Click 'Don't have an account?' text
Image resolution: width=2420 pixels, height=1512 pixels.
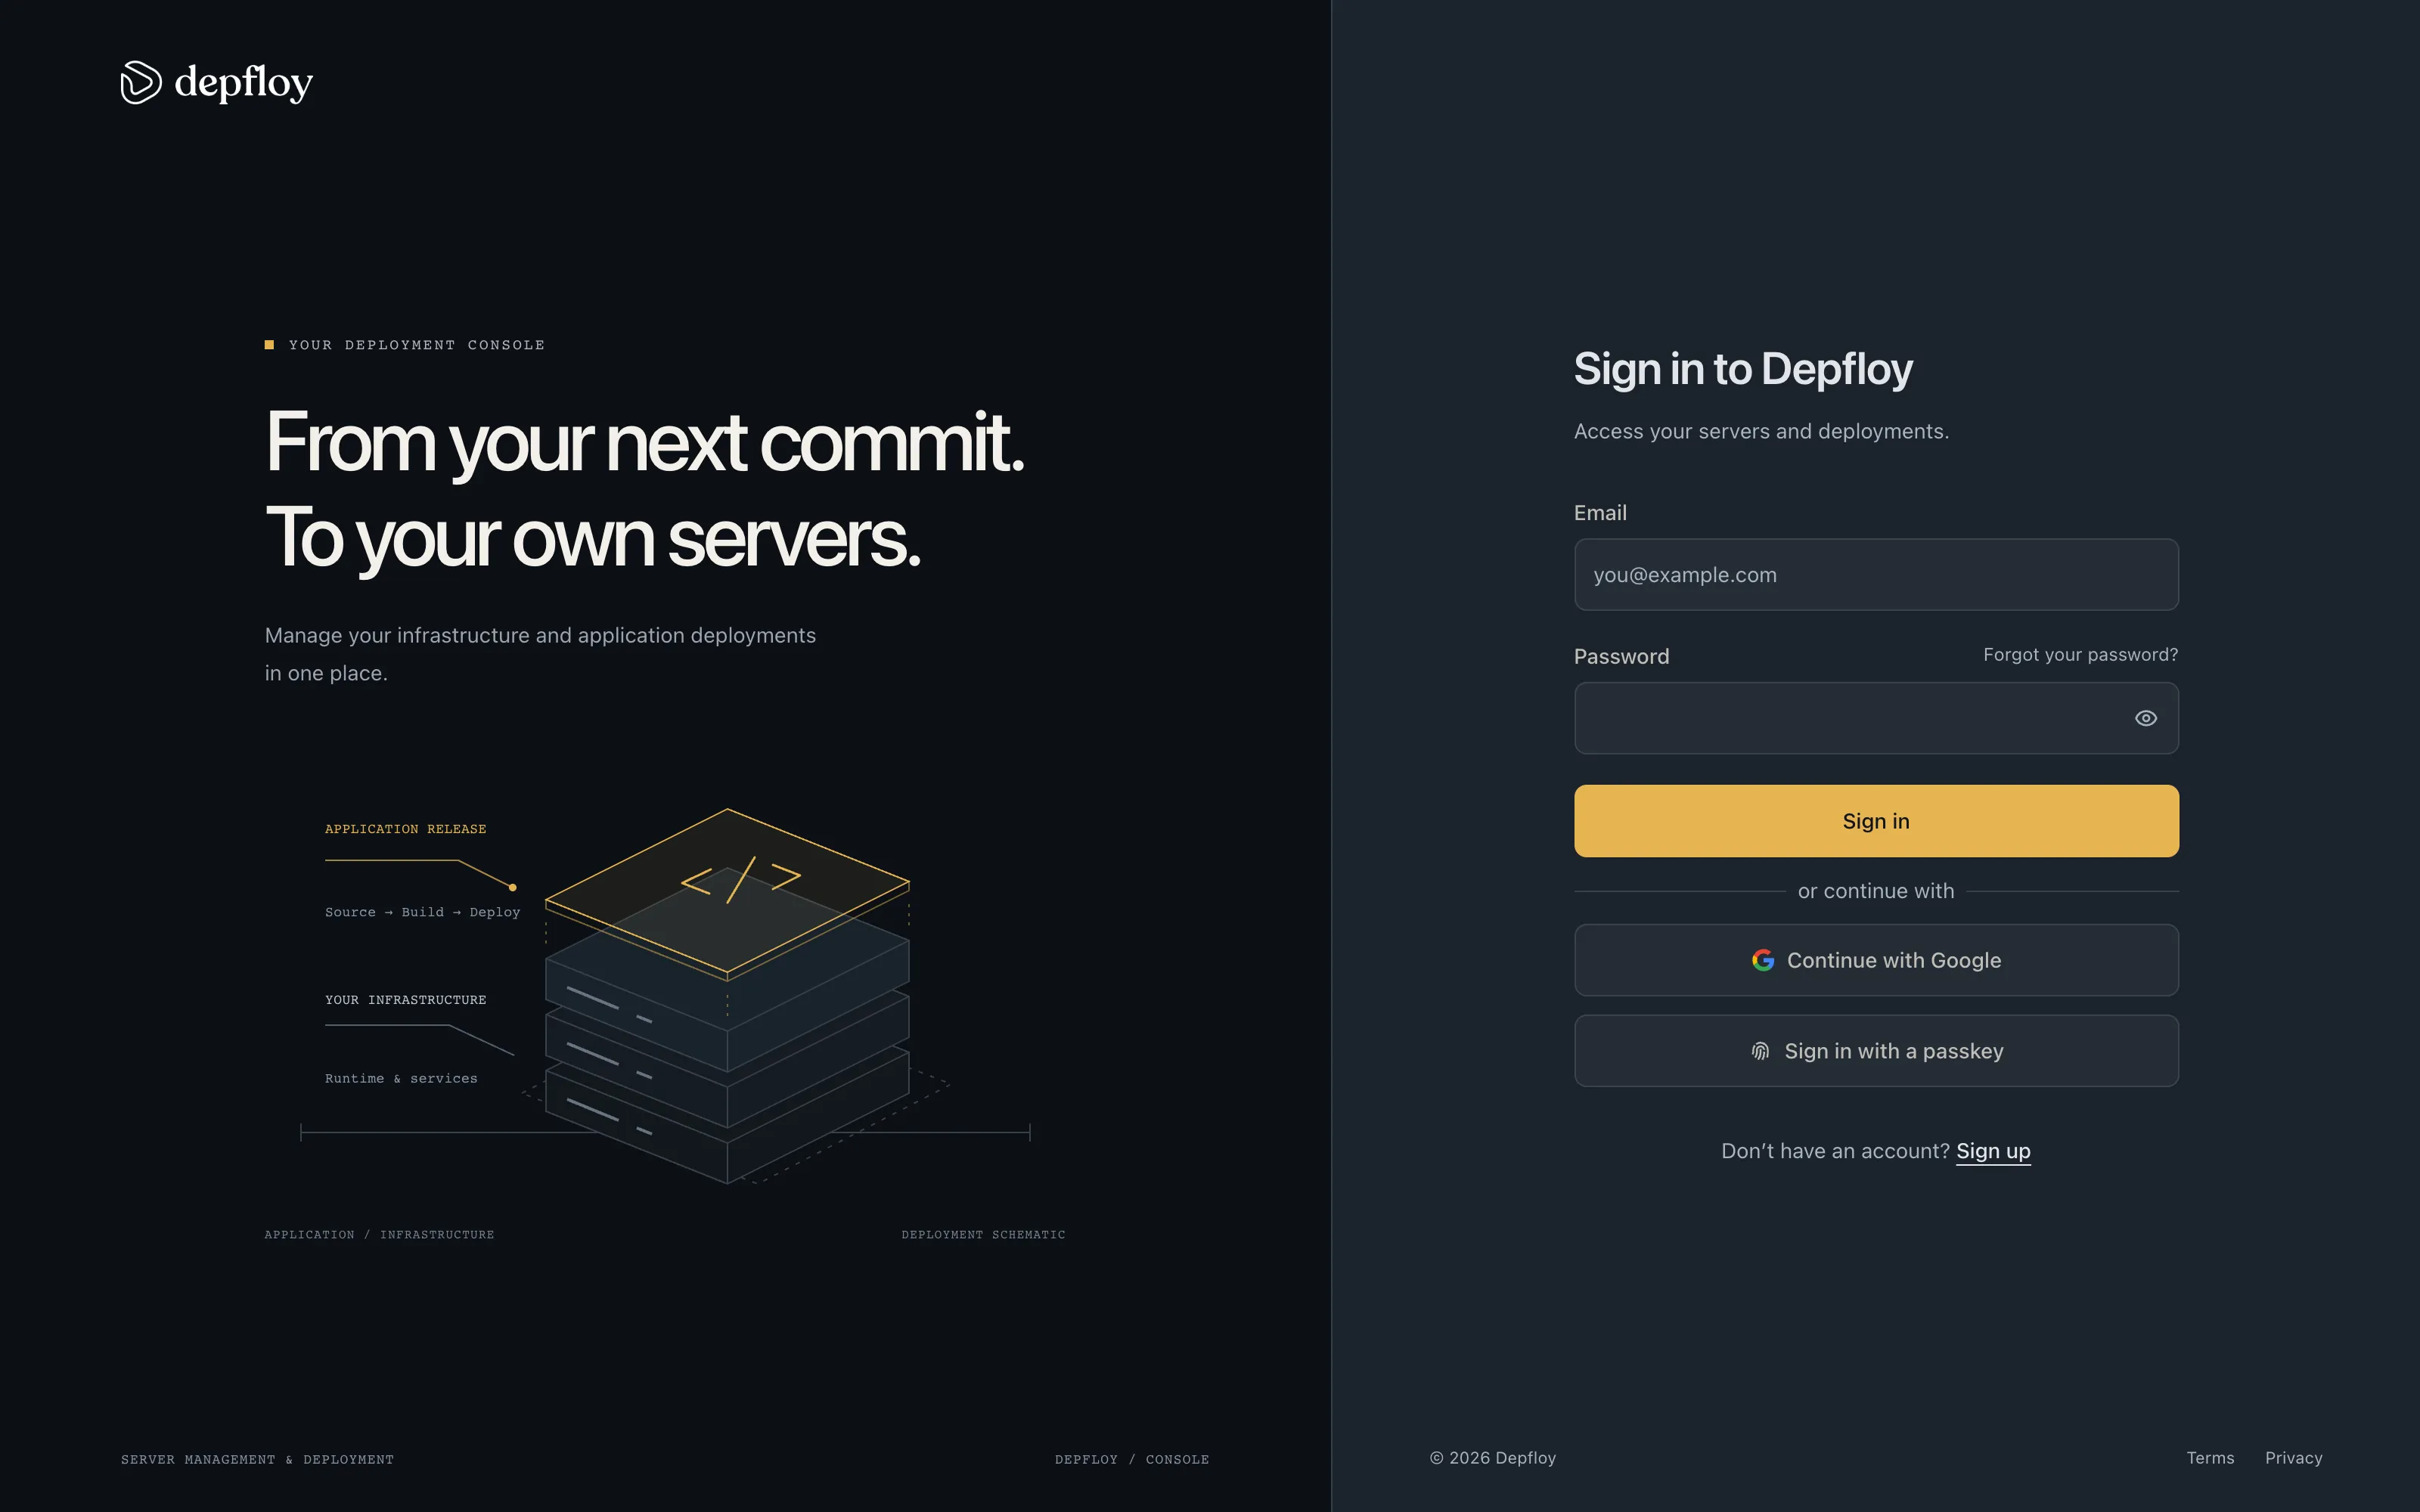(x=1835, y=1151)
